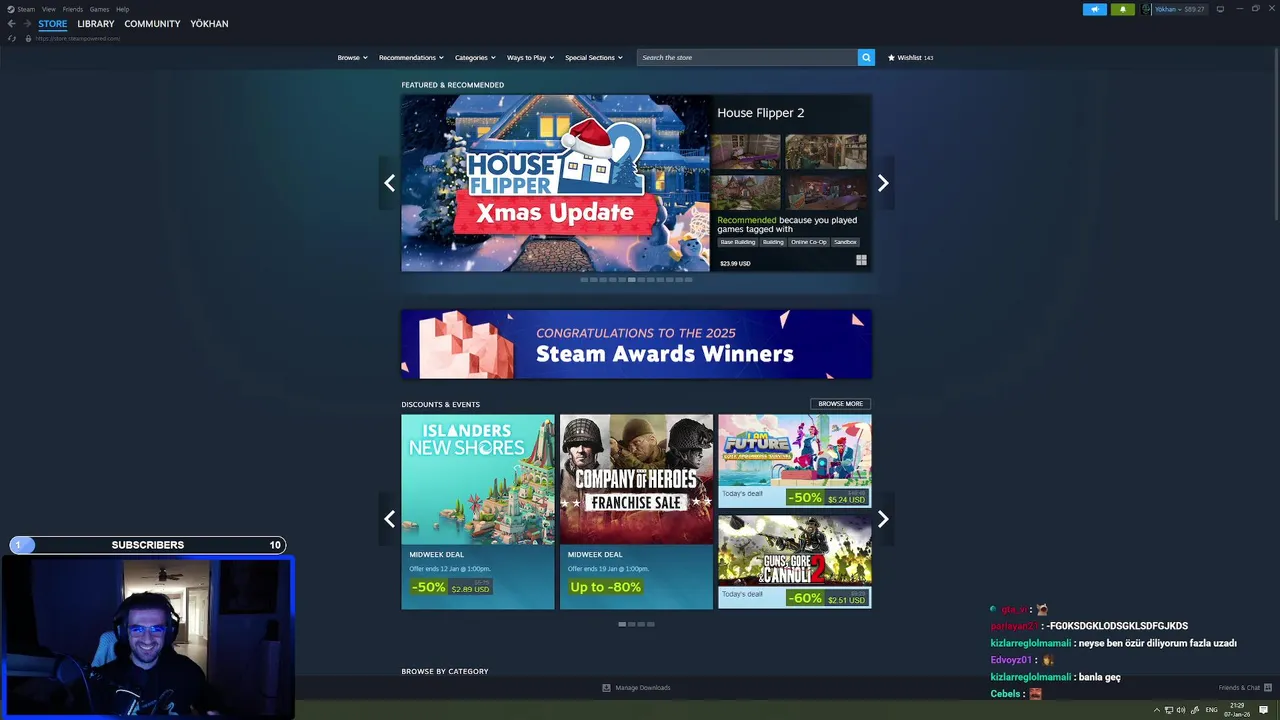
Task: Open the House Flipper Xmas Update banner
Action: click(555, 183)
